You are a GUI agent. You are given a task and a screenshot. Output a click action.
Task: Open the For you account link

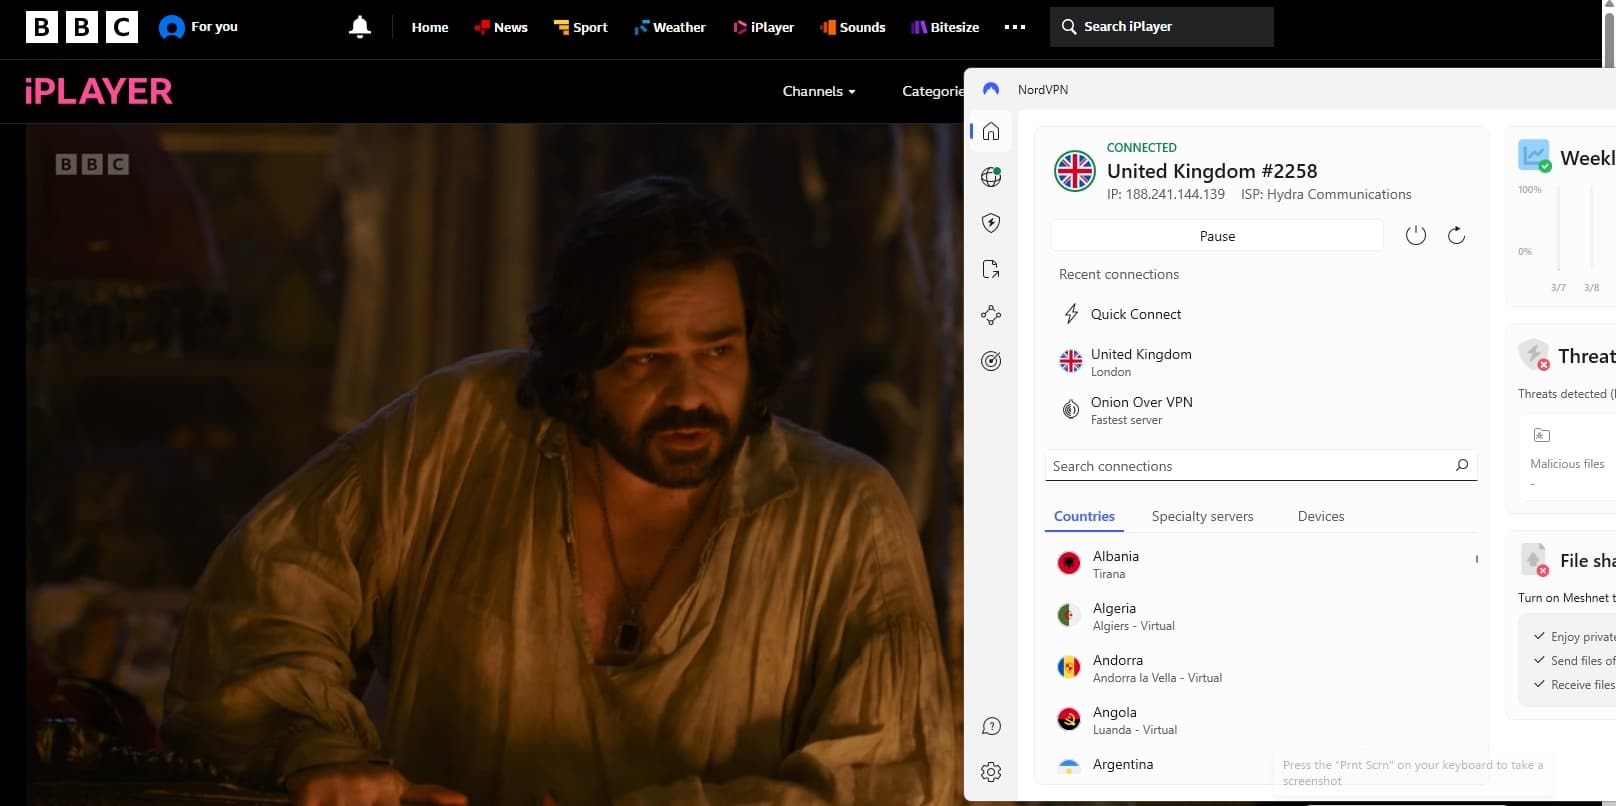coord(199,27)
